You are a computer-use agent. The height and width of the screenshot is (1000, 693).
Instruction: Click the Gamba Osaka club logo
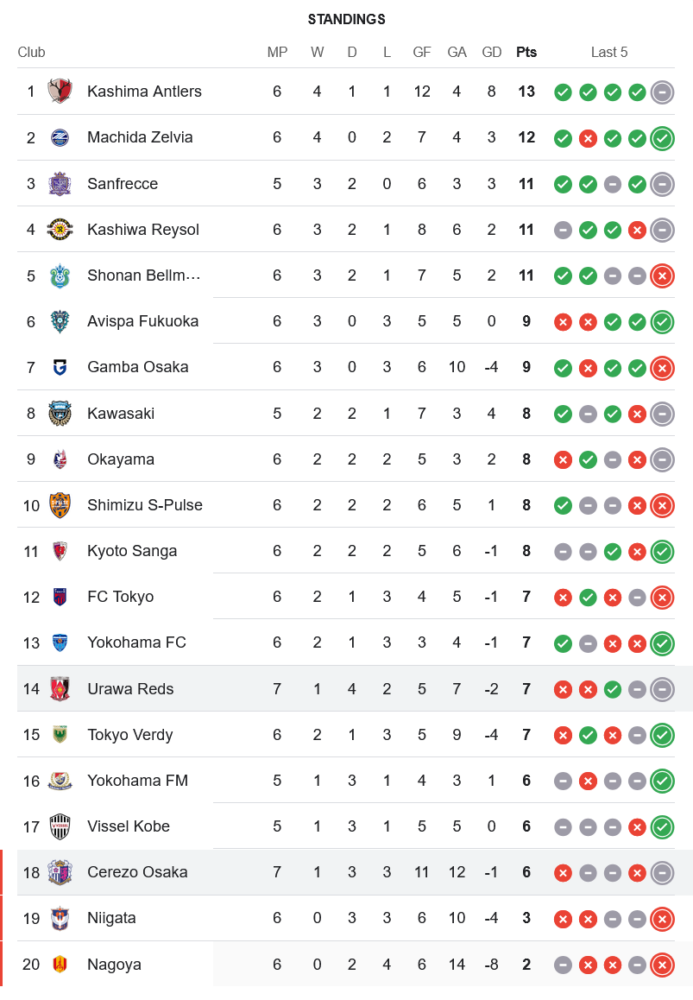[x=60, y=367]
